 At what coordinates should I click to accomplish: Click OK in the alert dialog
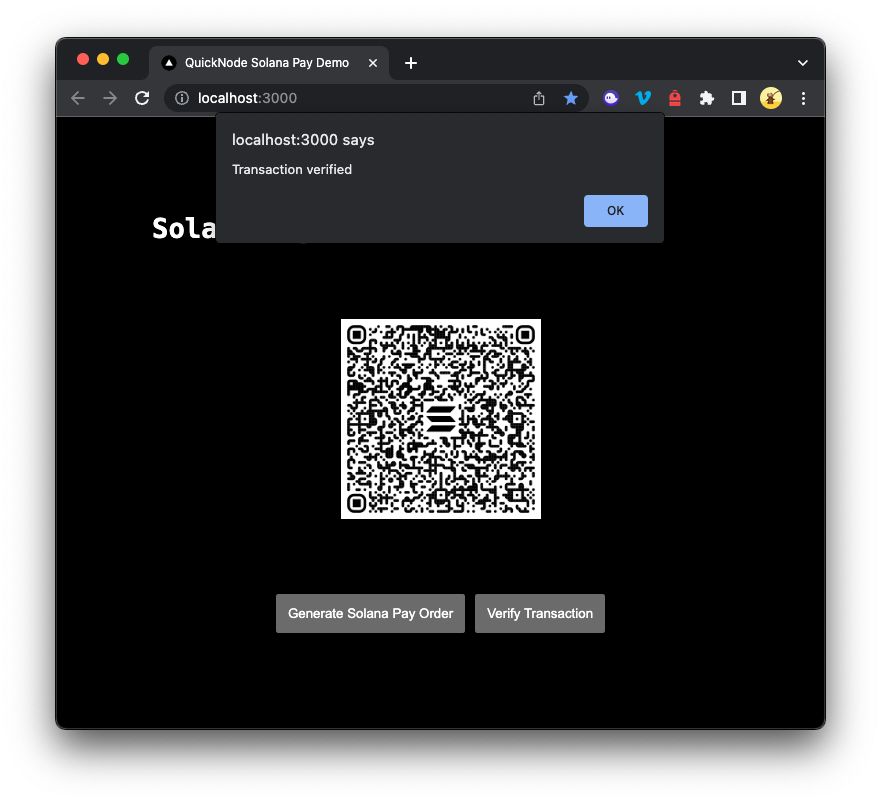point(615,211)
